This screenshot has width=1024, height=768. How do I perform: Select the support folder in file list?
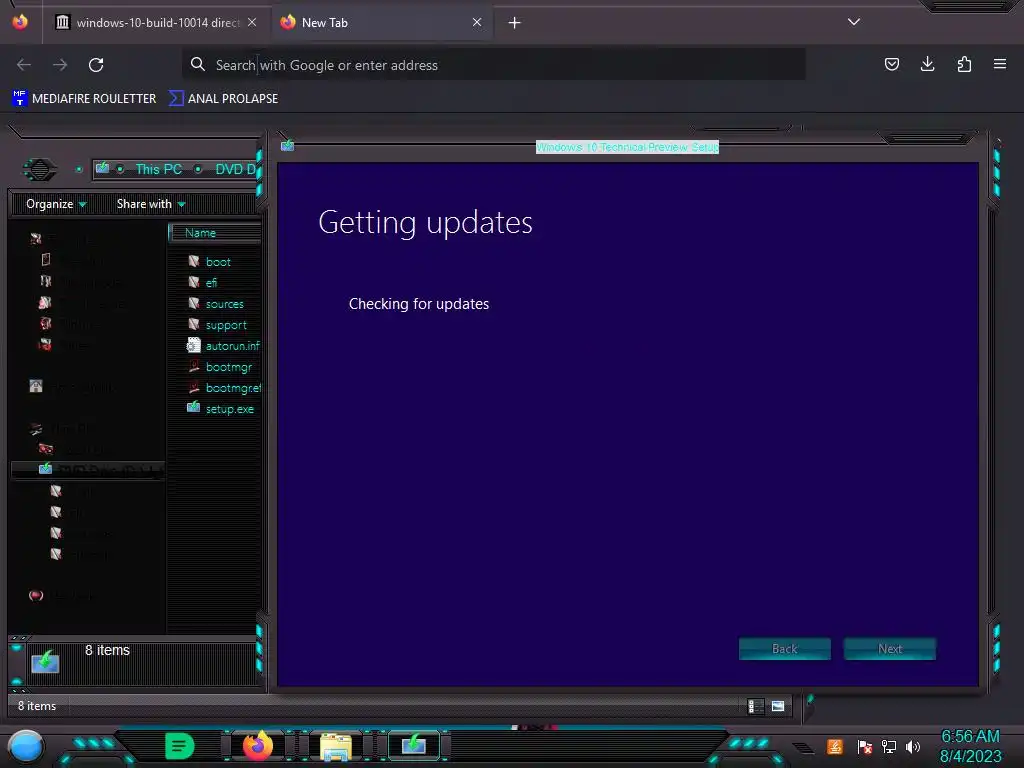(226, 325)
